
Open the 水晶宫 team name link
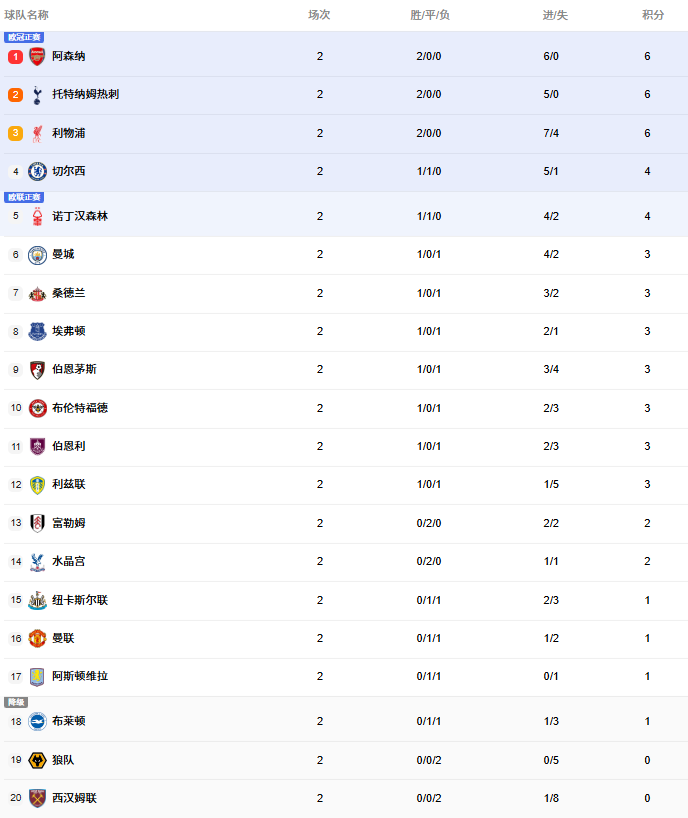(69, 561)
